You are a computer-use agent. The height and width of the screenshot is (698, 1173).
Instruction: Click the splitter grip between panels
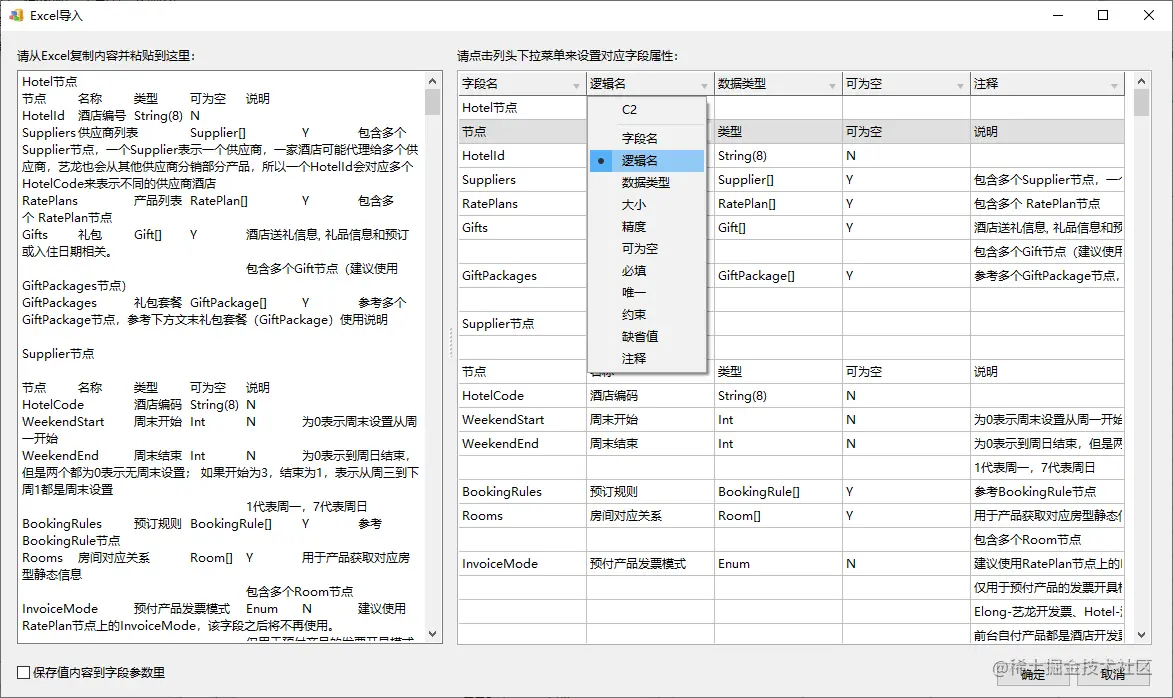click(450, 343)
